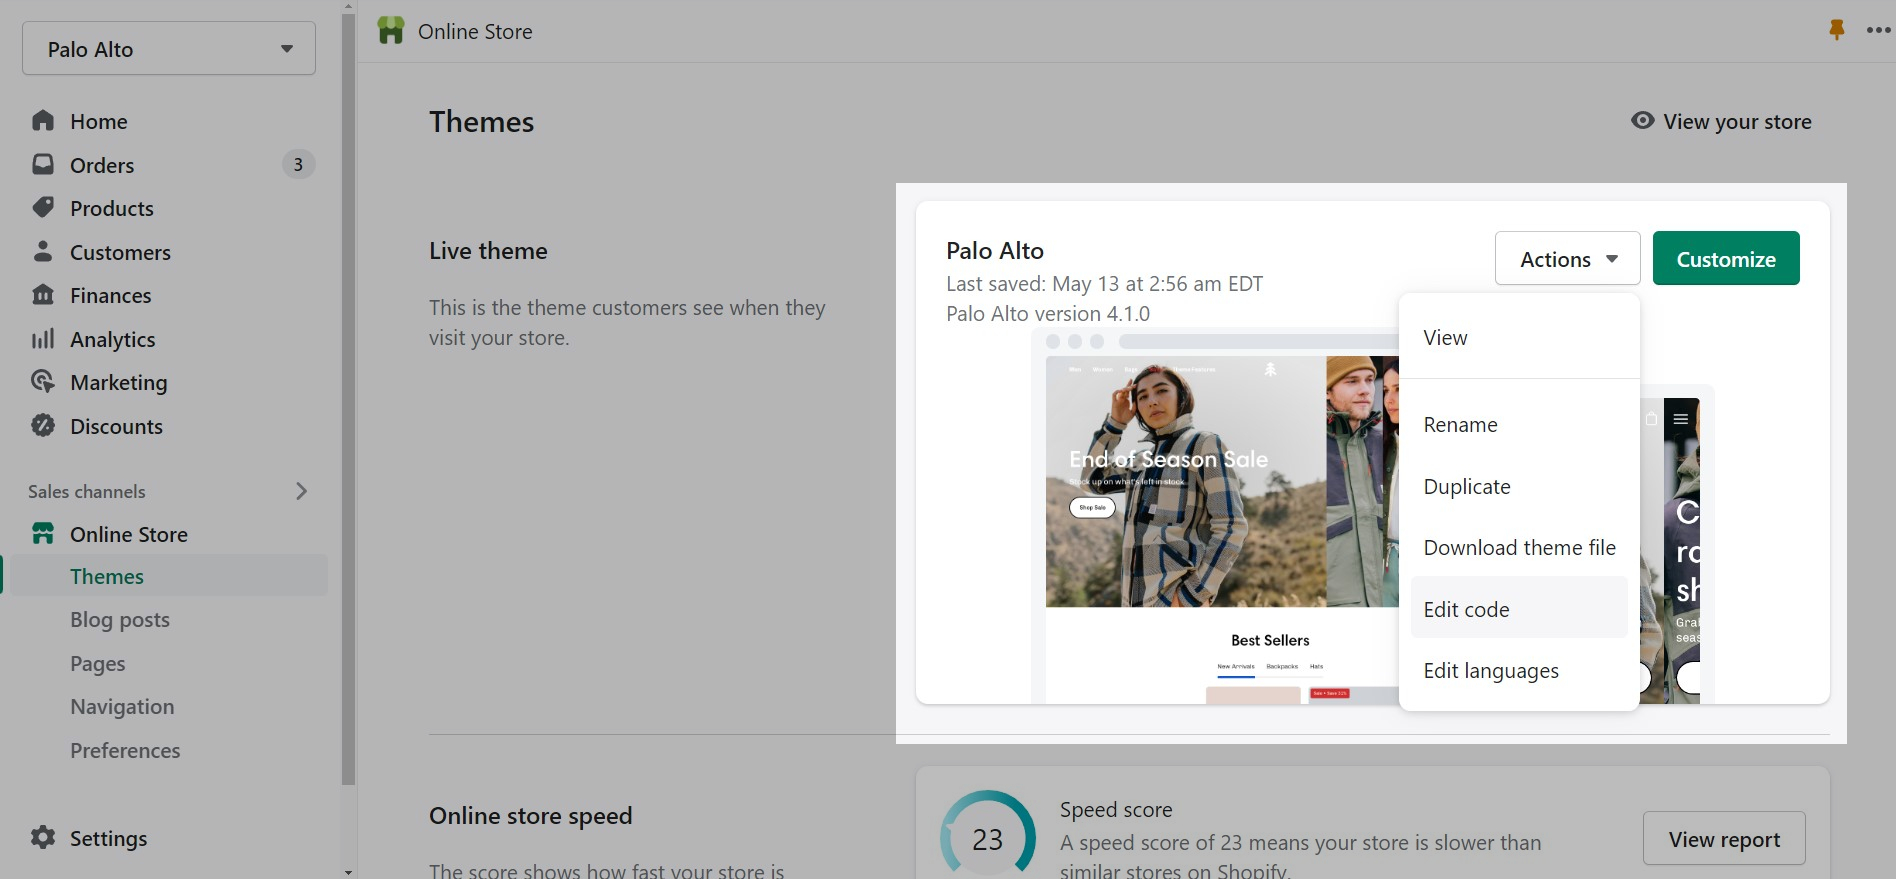
Task: Open the three-dot more options menu
Action: point(1878,30)
